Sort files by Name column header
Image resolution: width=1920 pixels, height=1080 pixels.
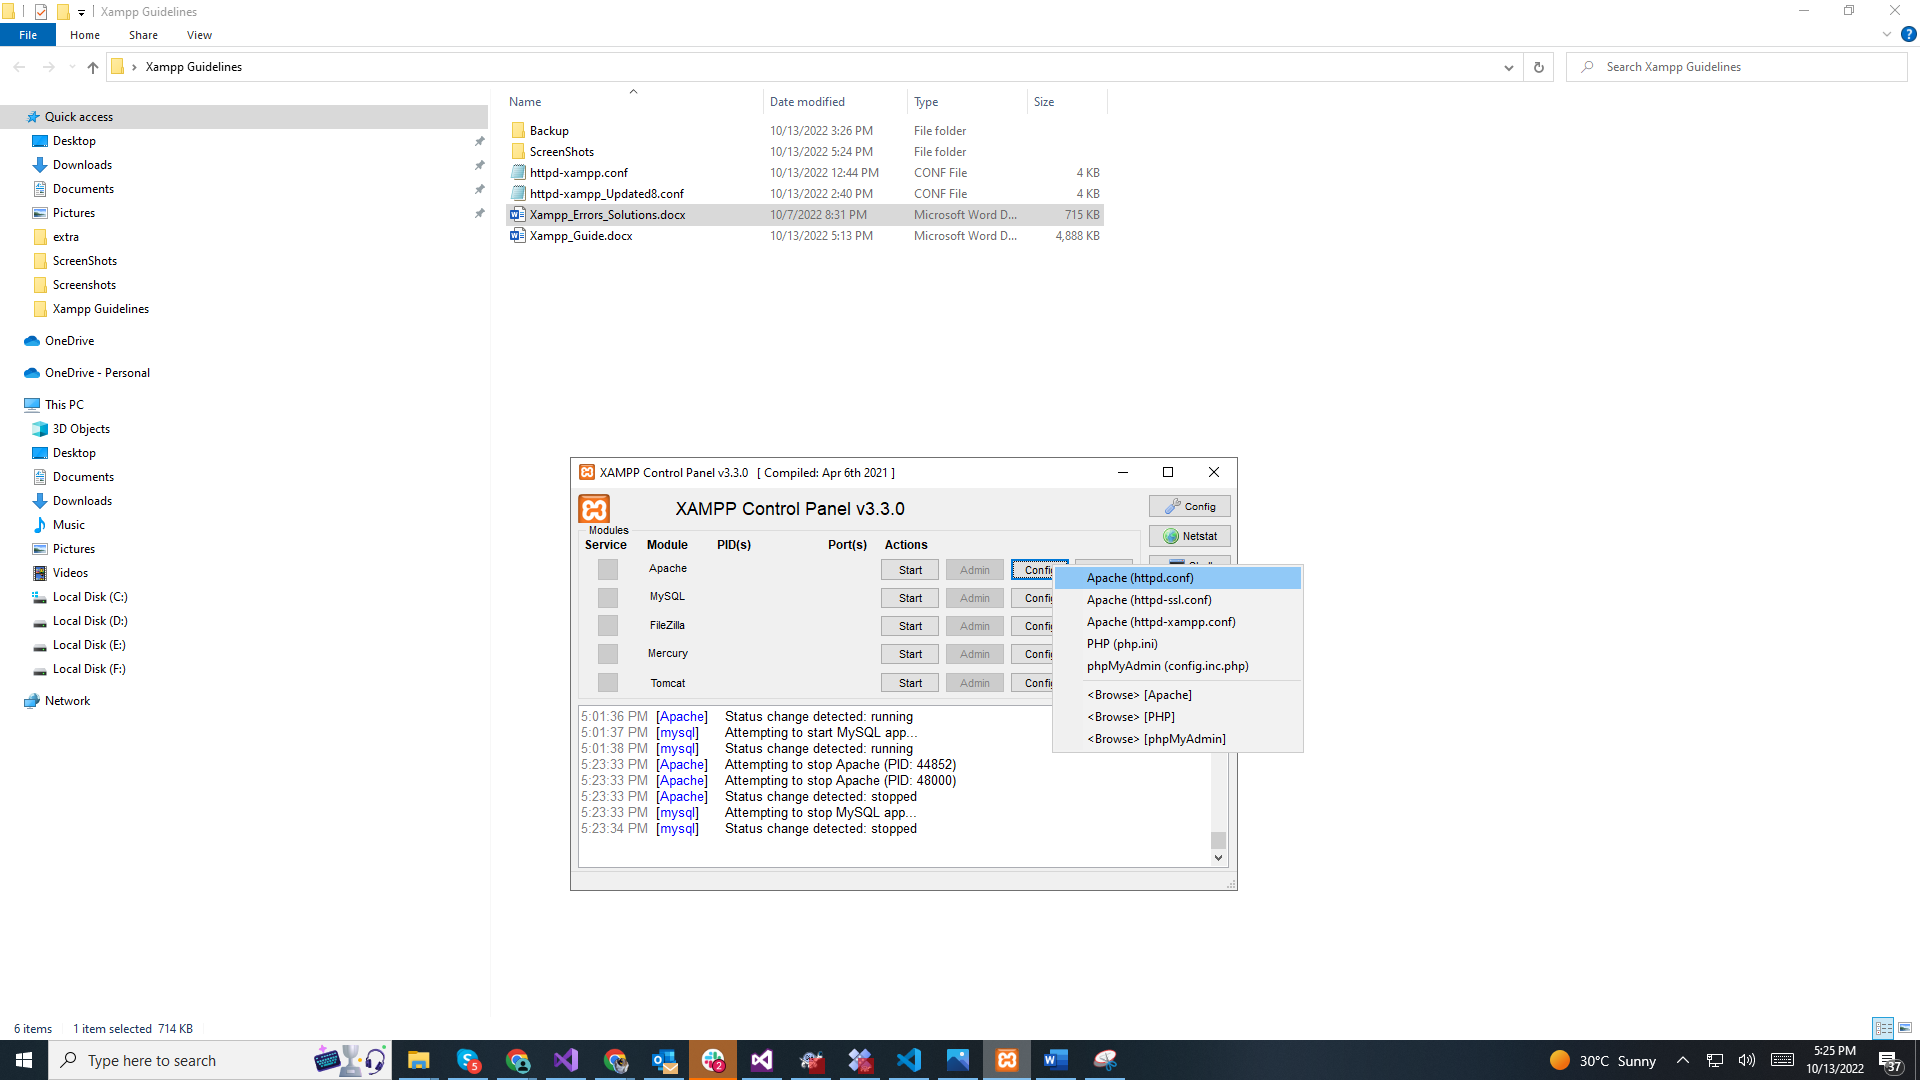632,102
